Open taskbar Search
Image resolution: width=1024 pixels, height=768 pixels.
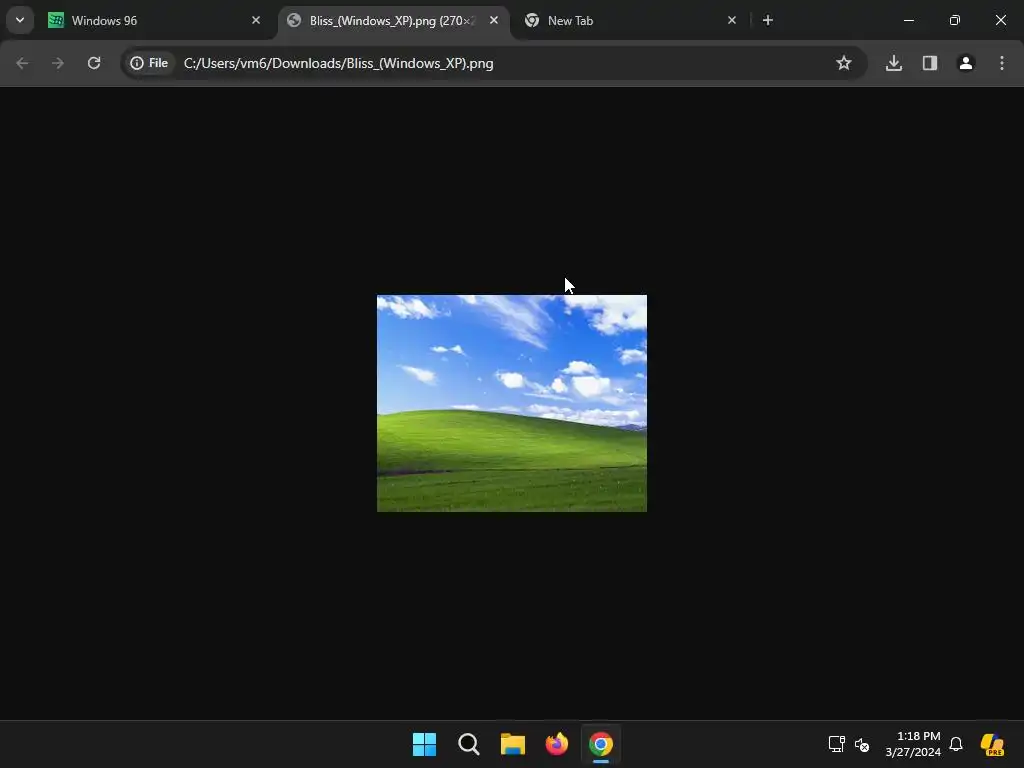tap(469, 744)
